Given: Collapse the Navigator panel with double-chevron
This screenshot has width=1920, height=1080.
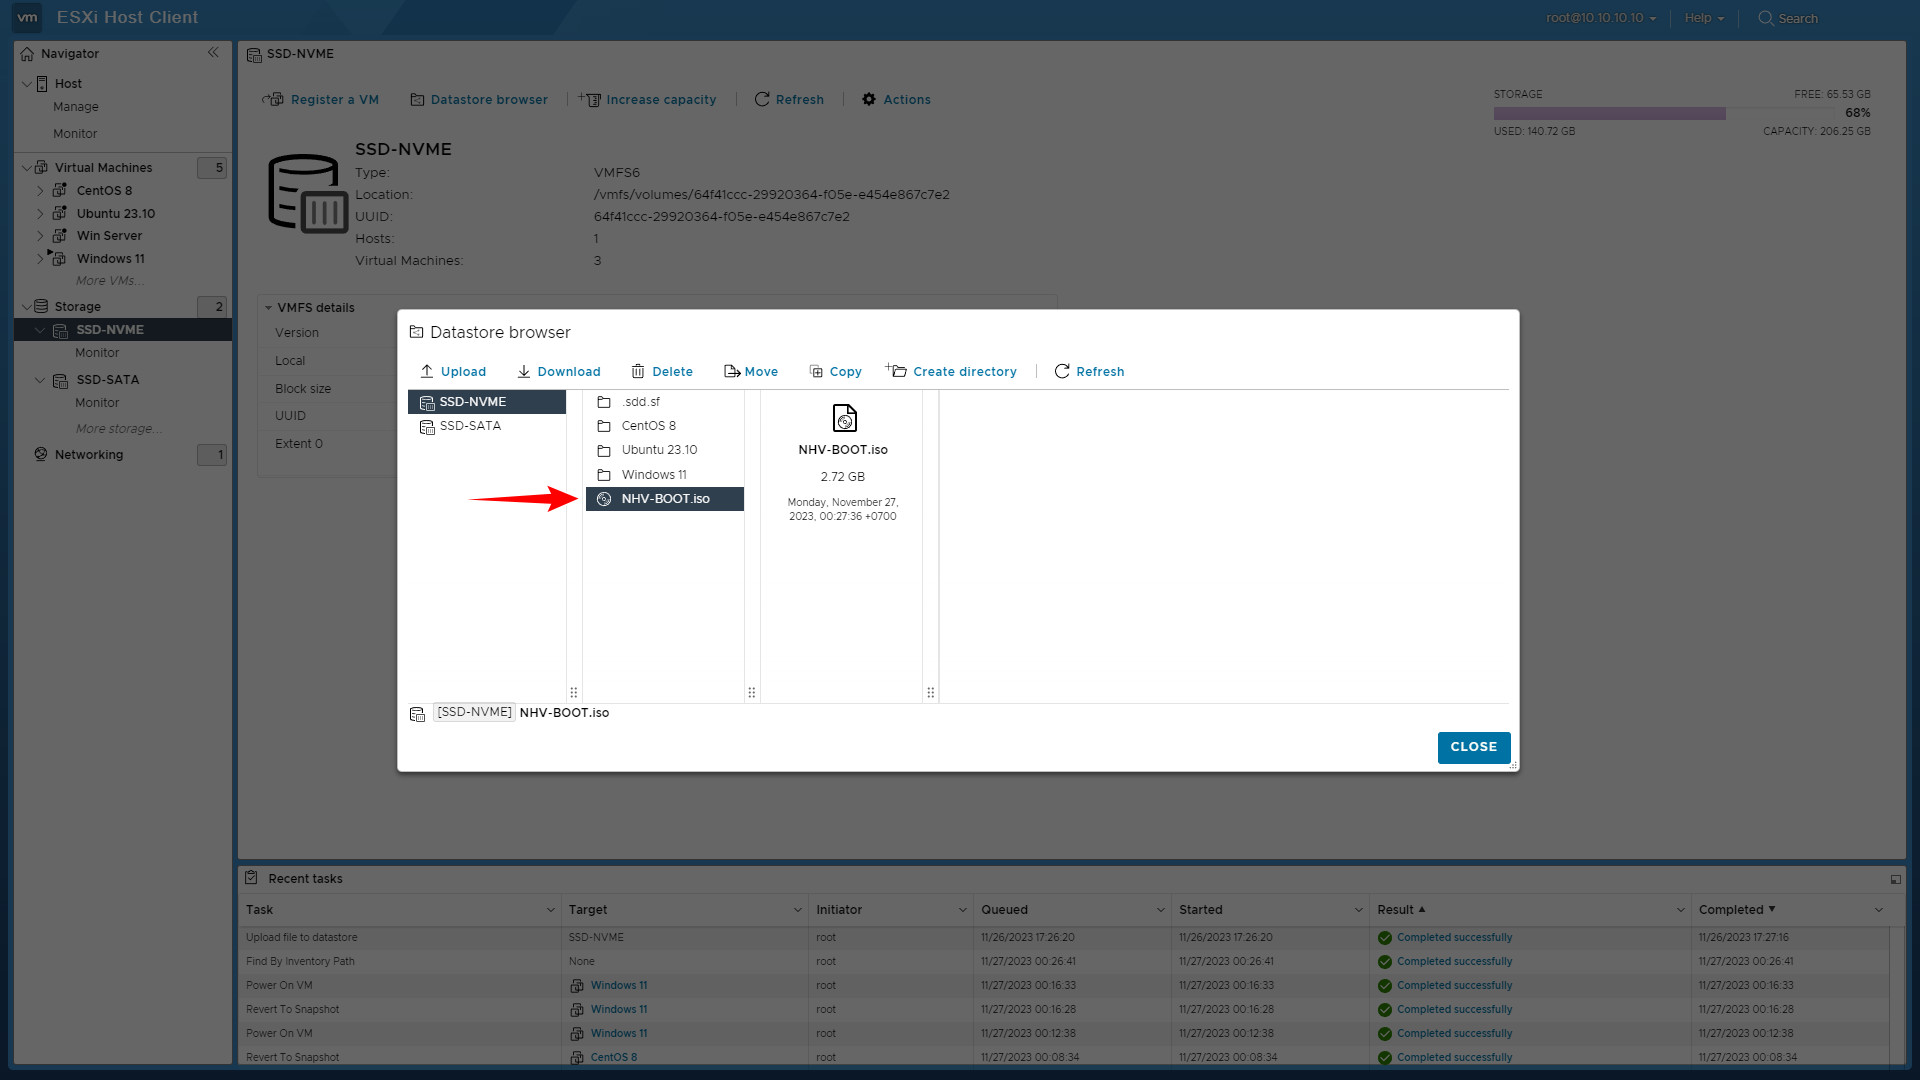Looking at the screenshot, I should point(213,53).
